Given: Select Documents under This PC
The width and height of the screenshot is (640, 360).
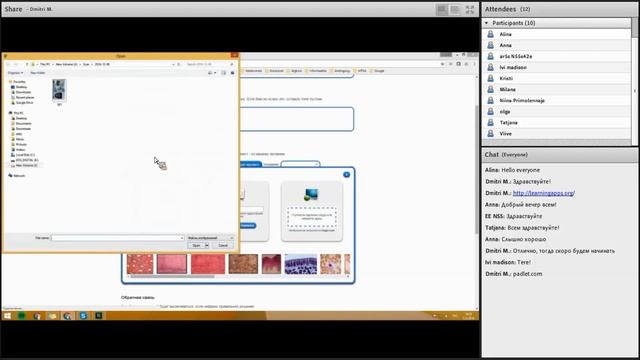Looking at the screenshot, I should click(21, 123).
